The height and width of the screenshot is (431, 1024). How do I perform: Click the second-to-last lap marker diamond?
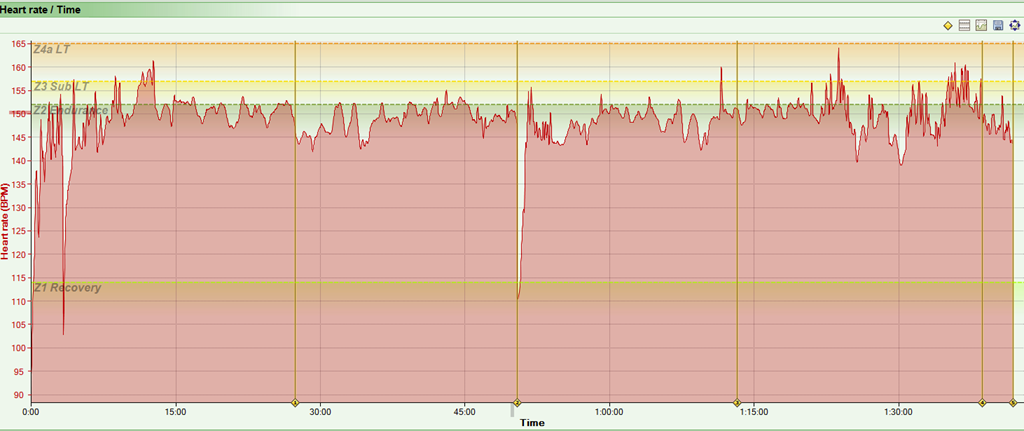point(982,403)
